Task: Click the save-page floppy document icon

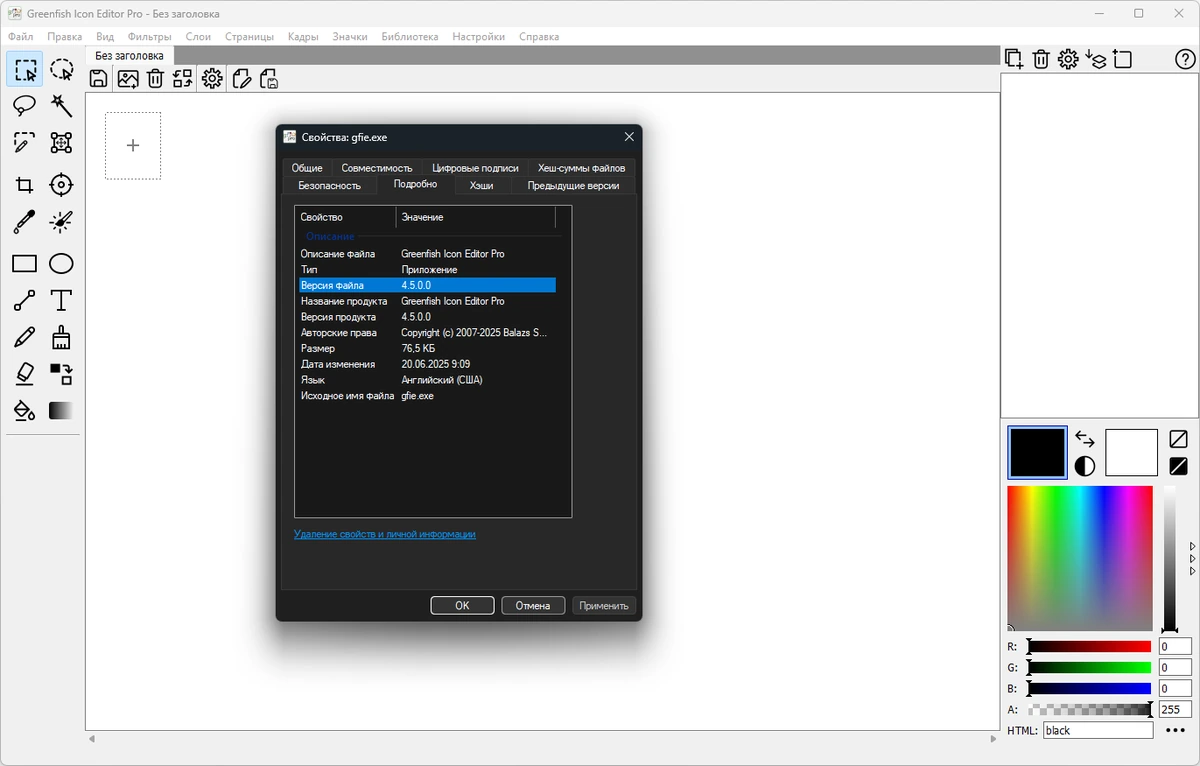Action: (x=268, y=79)
